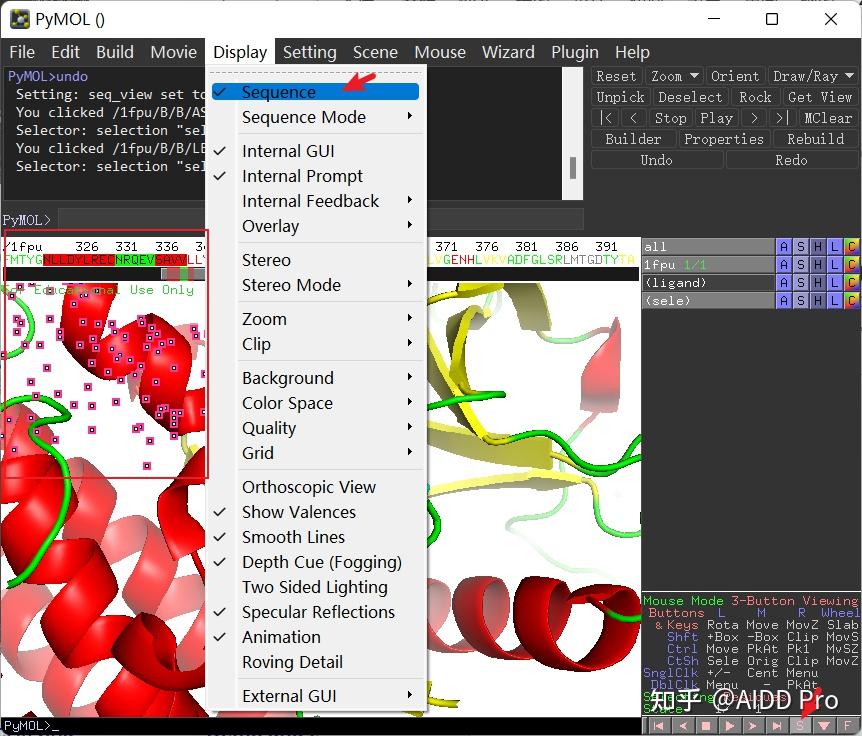The image size is (862, 736).
Task: Click the F fullscreen button in bottom bar
Action: (848, 726)
